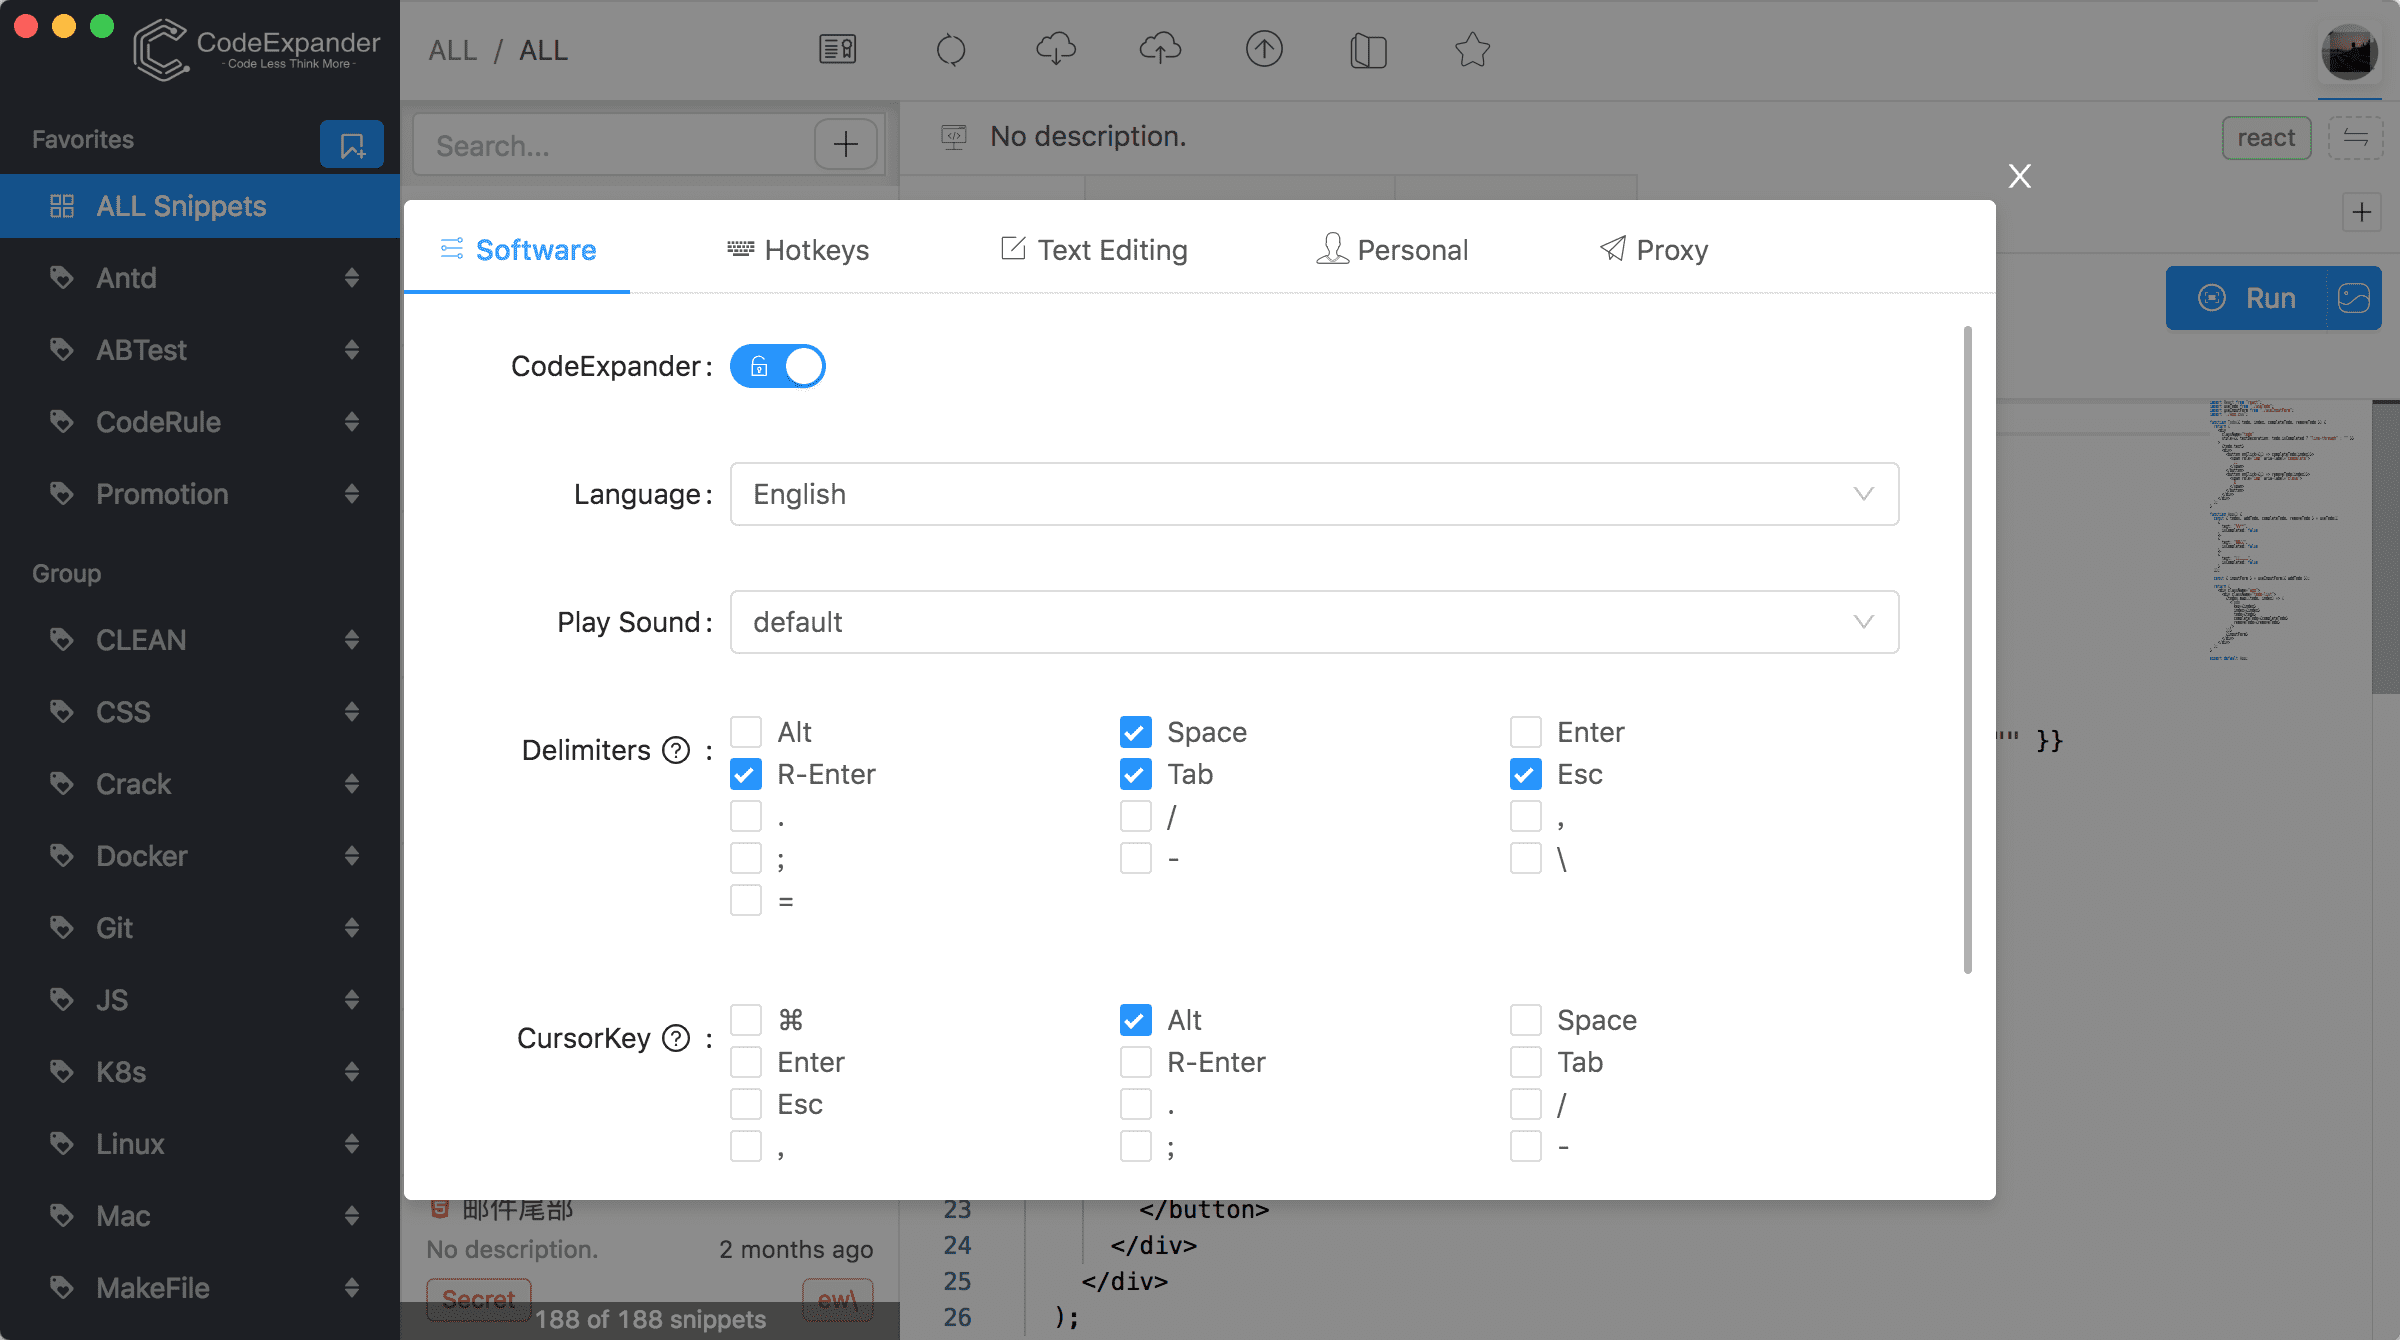Click the icon right of Run button
This screenshot has height=1340, width=2400.
(x=2354, y=298)
